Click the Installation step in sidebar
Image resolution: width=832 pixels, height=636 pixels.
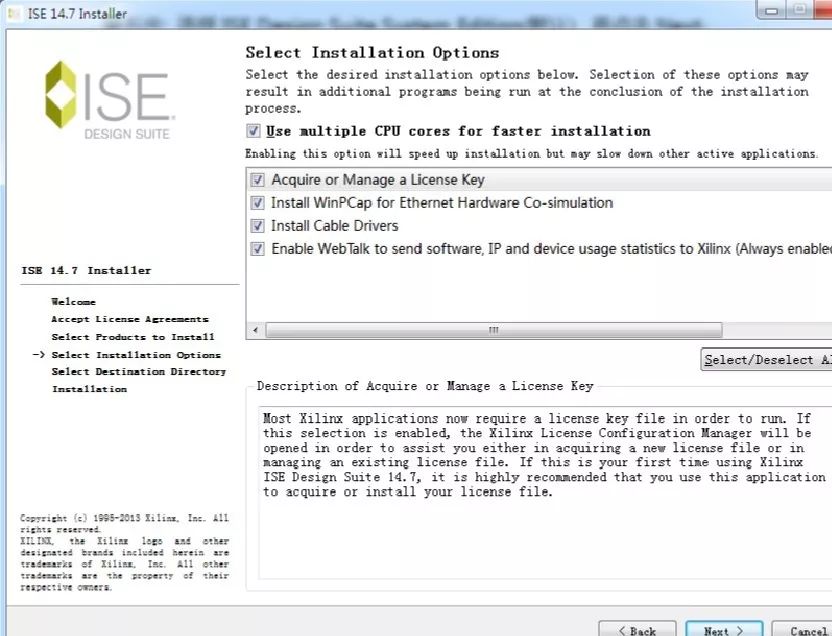tap(89, 389)
